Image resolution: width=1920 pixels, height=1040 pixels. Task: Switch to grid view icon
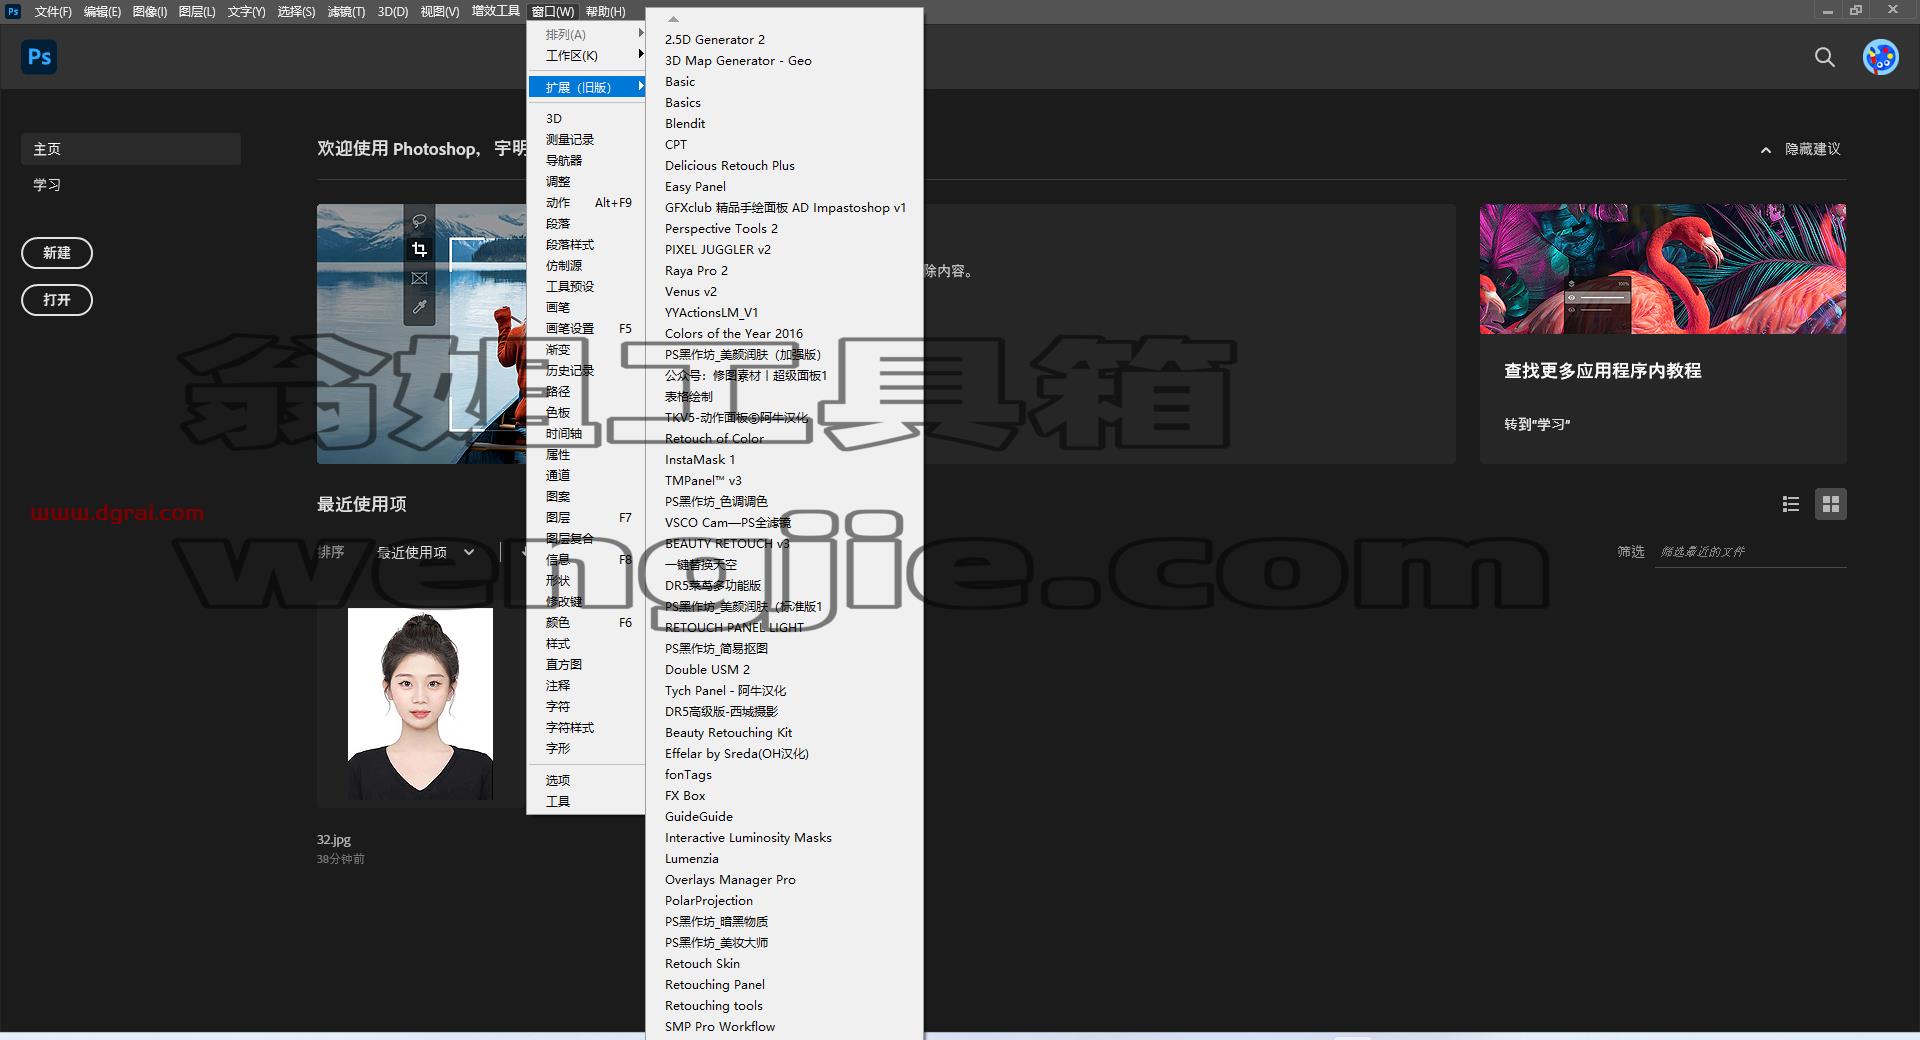(1831, 505)
